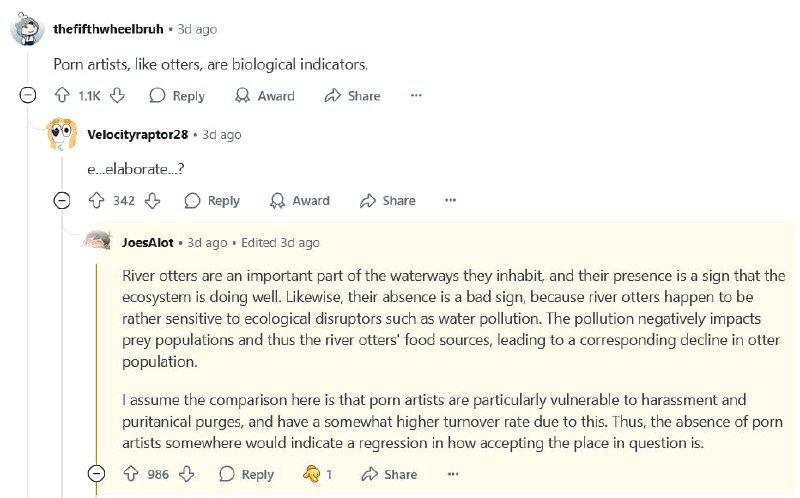This screenshot has height=498, width=800.
Task: Collapse Velocityraptor28's comment thread
Action: pyautogui.click(x=62, y=201)
